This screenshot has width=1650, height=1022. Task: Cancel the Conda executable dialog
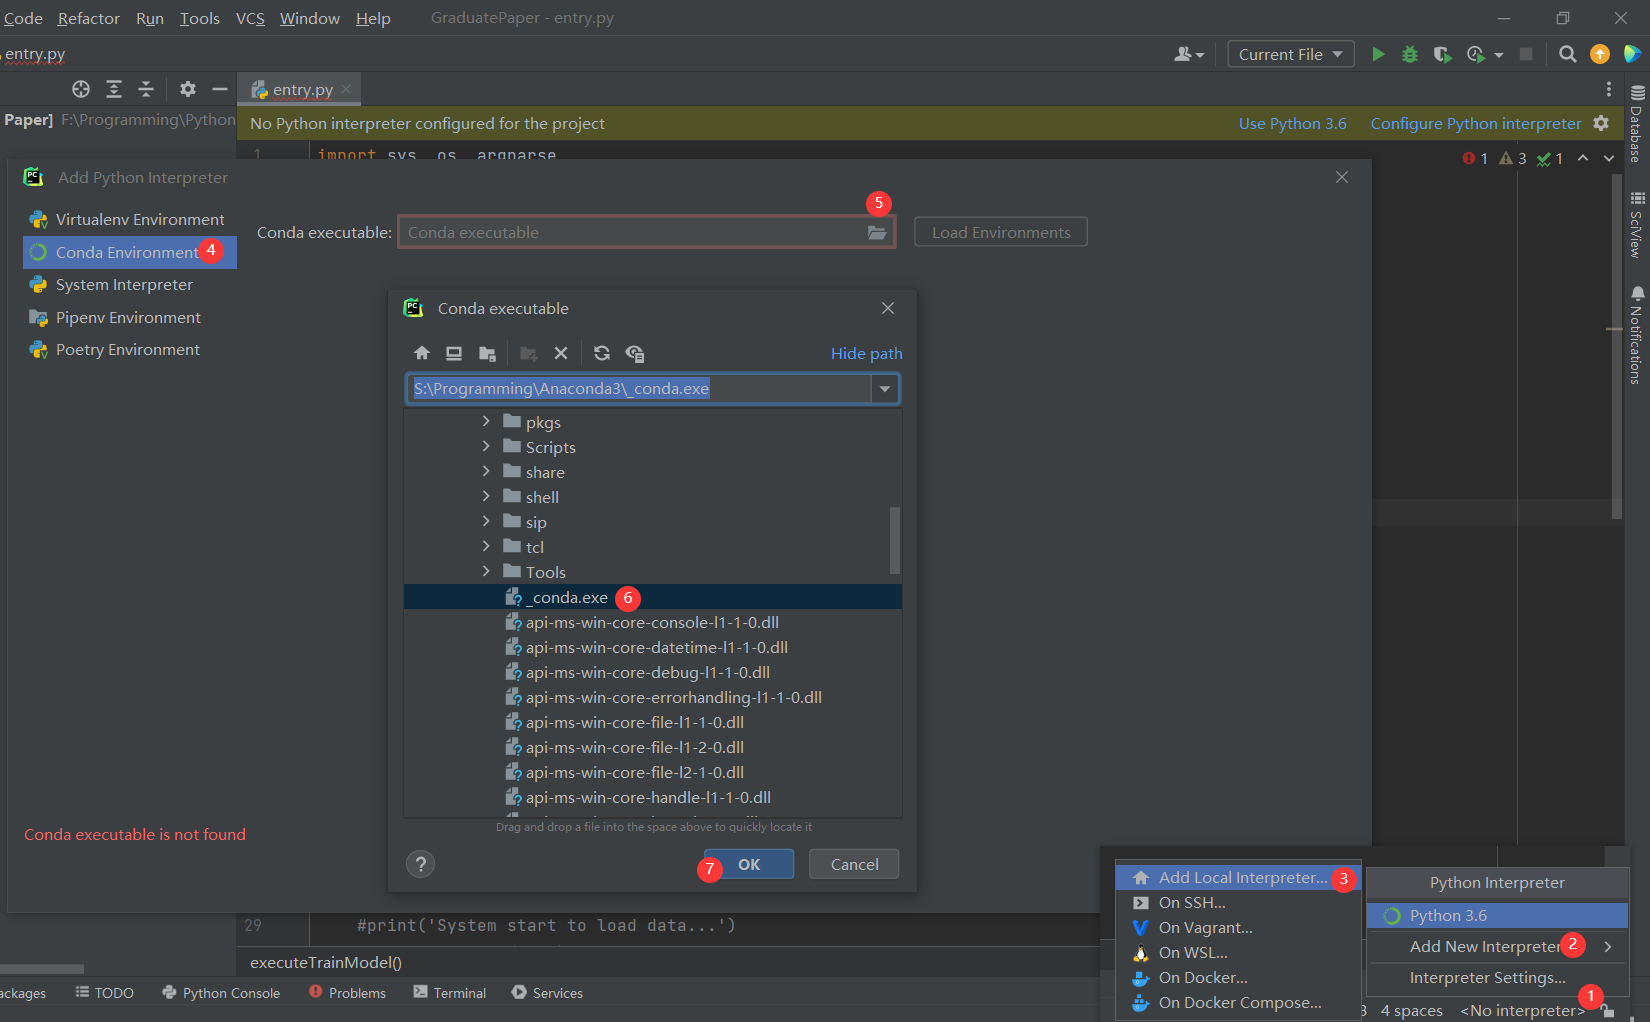[855, 864]
